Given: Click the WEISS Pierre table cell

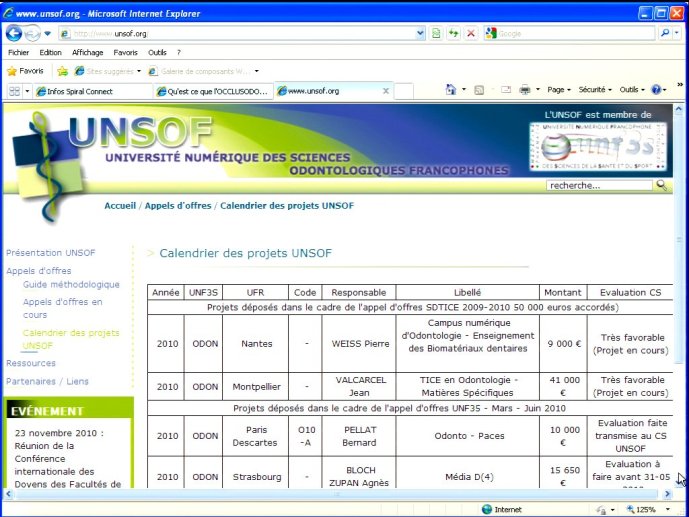Looking at the screenshot, I should pyautogui.click(x=359, y=343).
